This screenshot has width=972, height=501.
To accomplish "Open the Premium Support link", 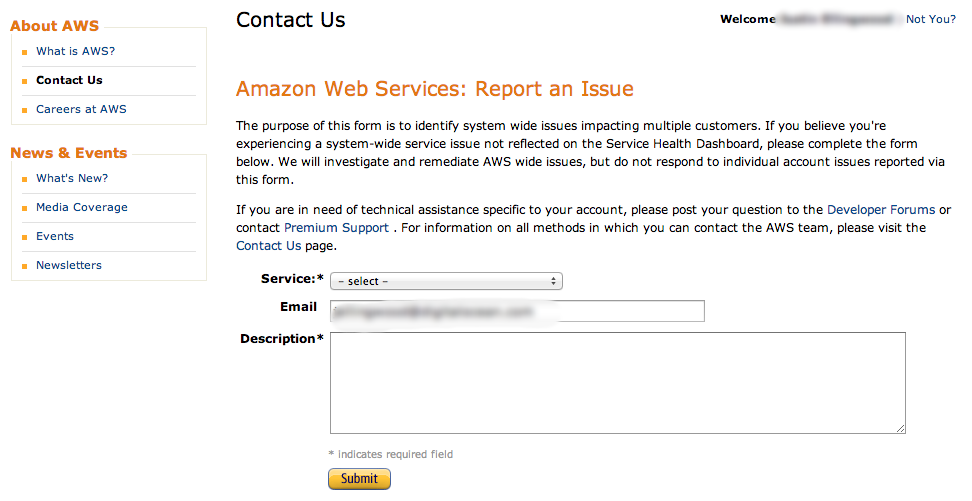I will click(337, 228).
